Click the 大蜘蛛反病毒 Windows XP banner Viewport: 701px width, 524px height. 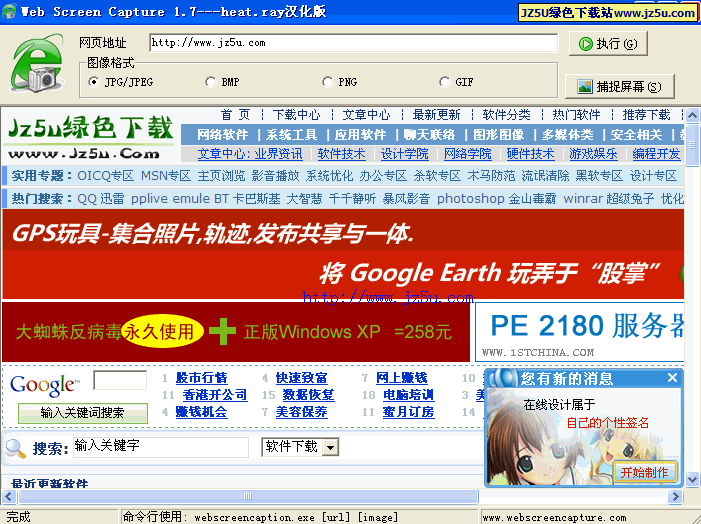pyautogui.click(x=236, y=332)
